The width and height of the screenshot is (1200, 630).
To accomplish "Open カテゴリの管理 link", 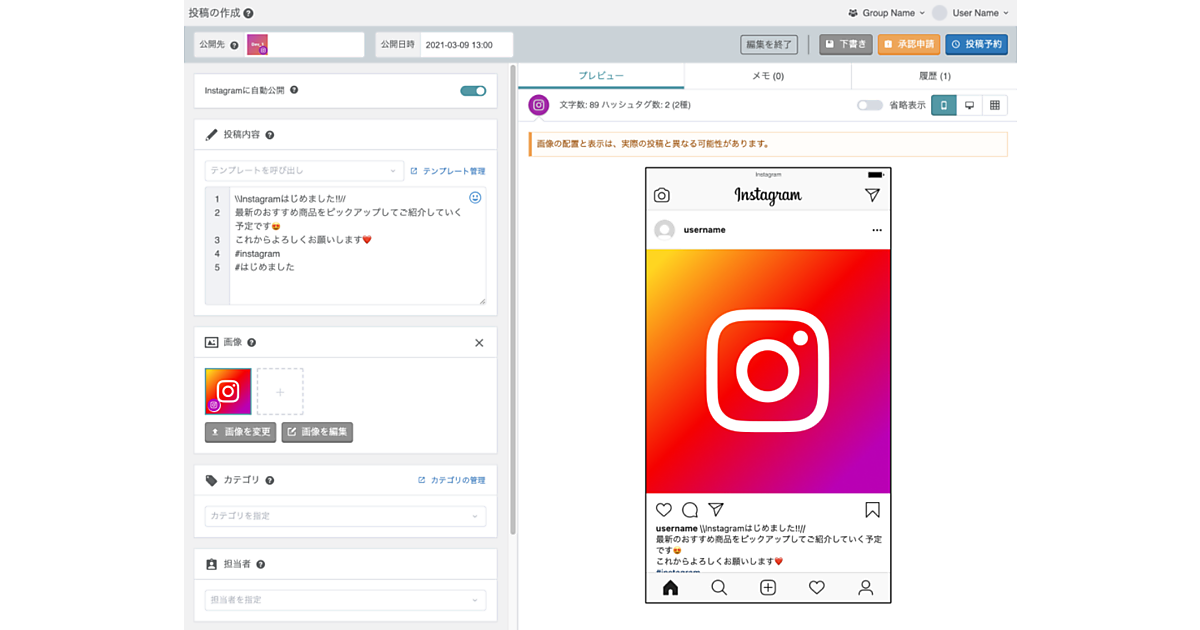I will coord(451,480).
